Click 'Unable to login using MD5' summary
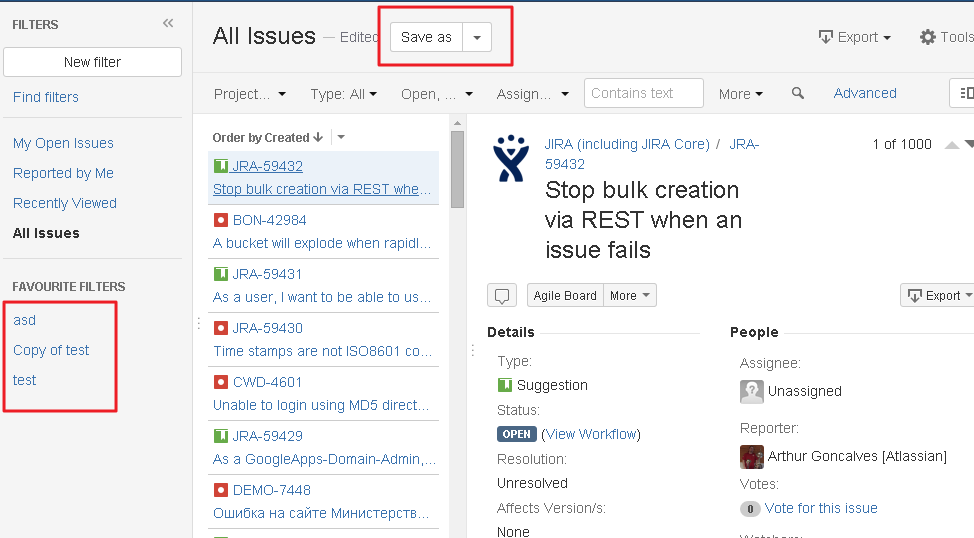This screenshot has height=538, width=974. coord(321,405)
